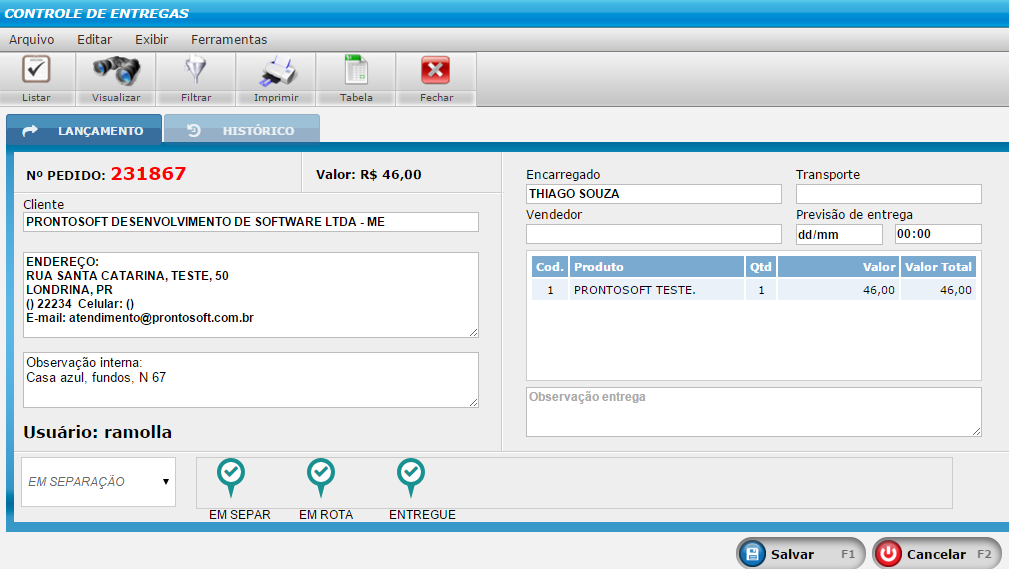Viewport: 1009px width, 569px height.
Task: Click the Observação interna text area
Action: 251,380
